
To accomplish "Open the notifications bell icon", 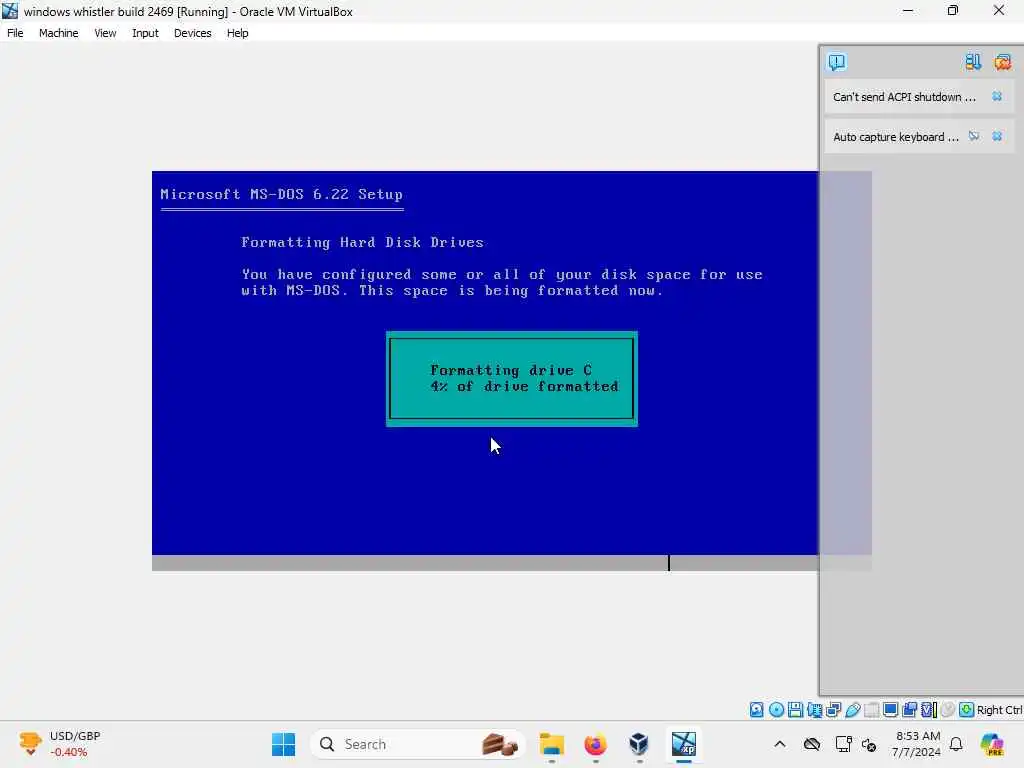I will point(956,744).
